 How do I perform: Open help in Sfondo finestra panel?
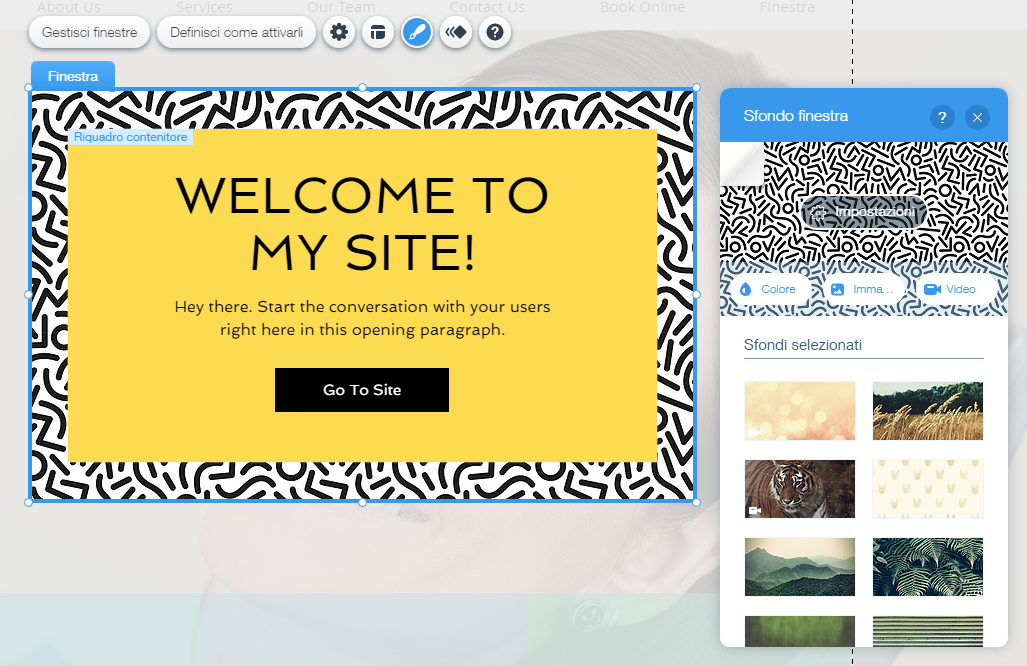click(x=942, y=117)
